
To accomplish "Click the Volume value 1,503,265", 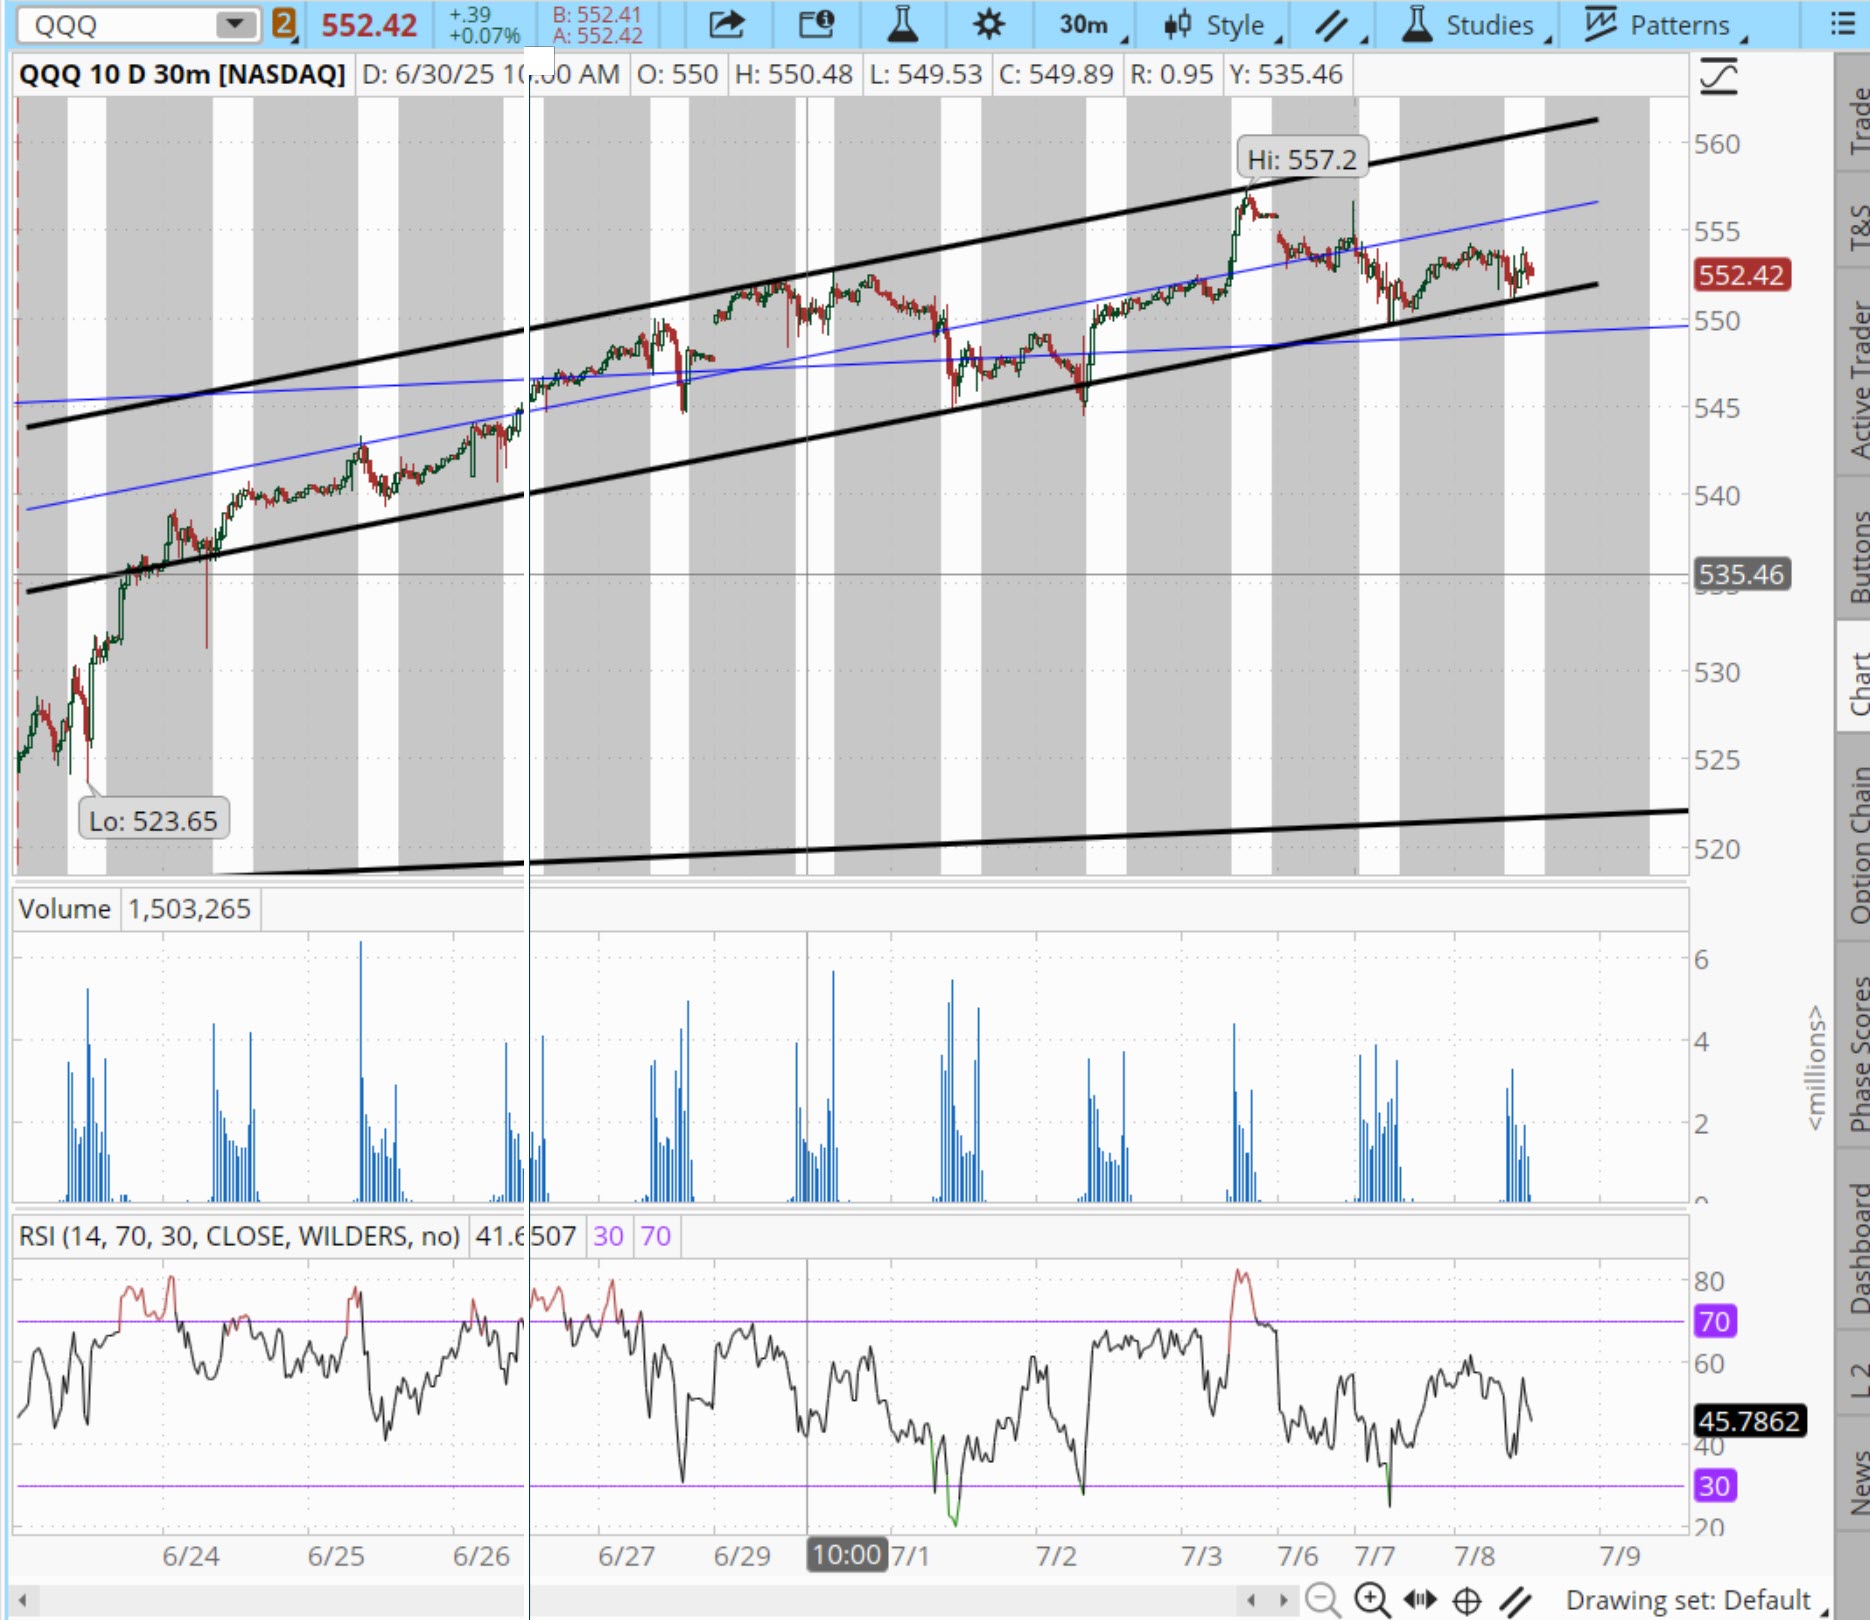I will click(189, 909).
